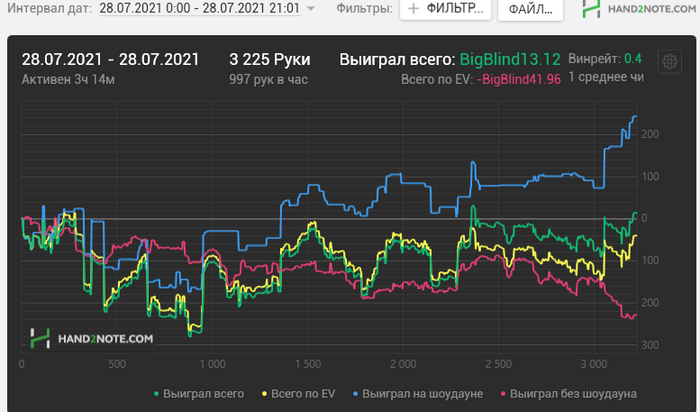Toggle the Выиграл без шоудауна legend series

pyautogui.click(x=569, y=394)
